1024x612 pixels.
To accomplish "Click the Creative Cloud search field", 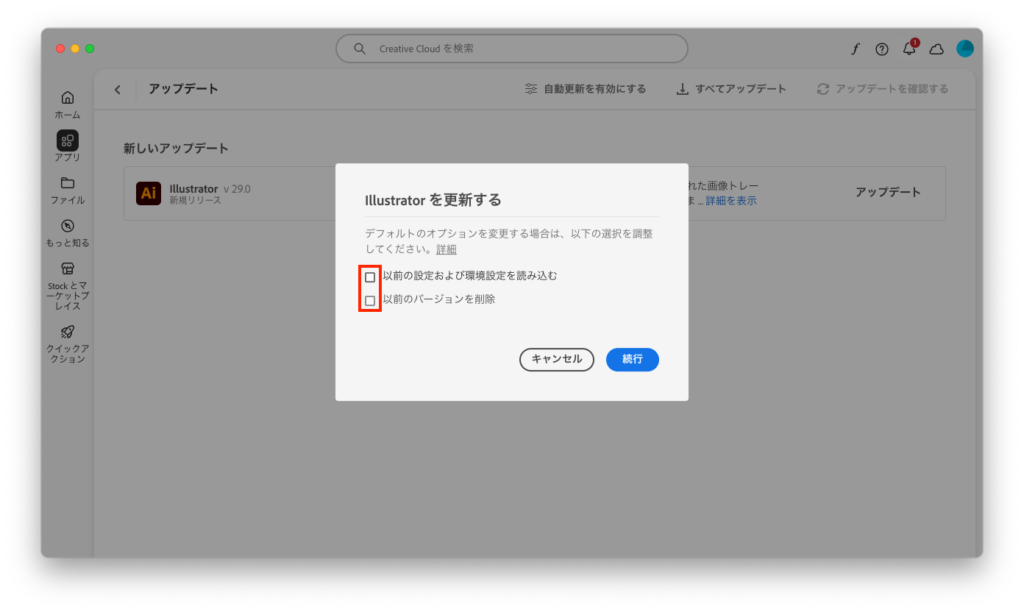I will pyautogui.click(x=512, y=49).
